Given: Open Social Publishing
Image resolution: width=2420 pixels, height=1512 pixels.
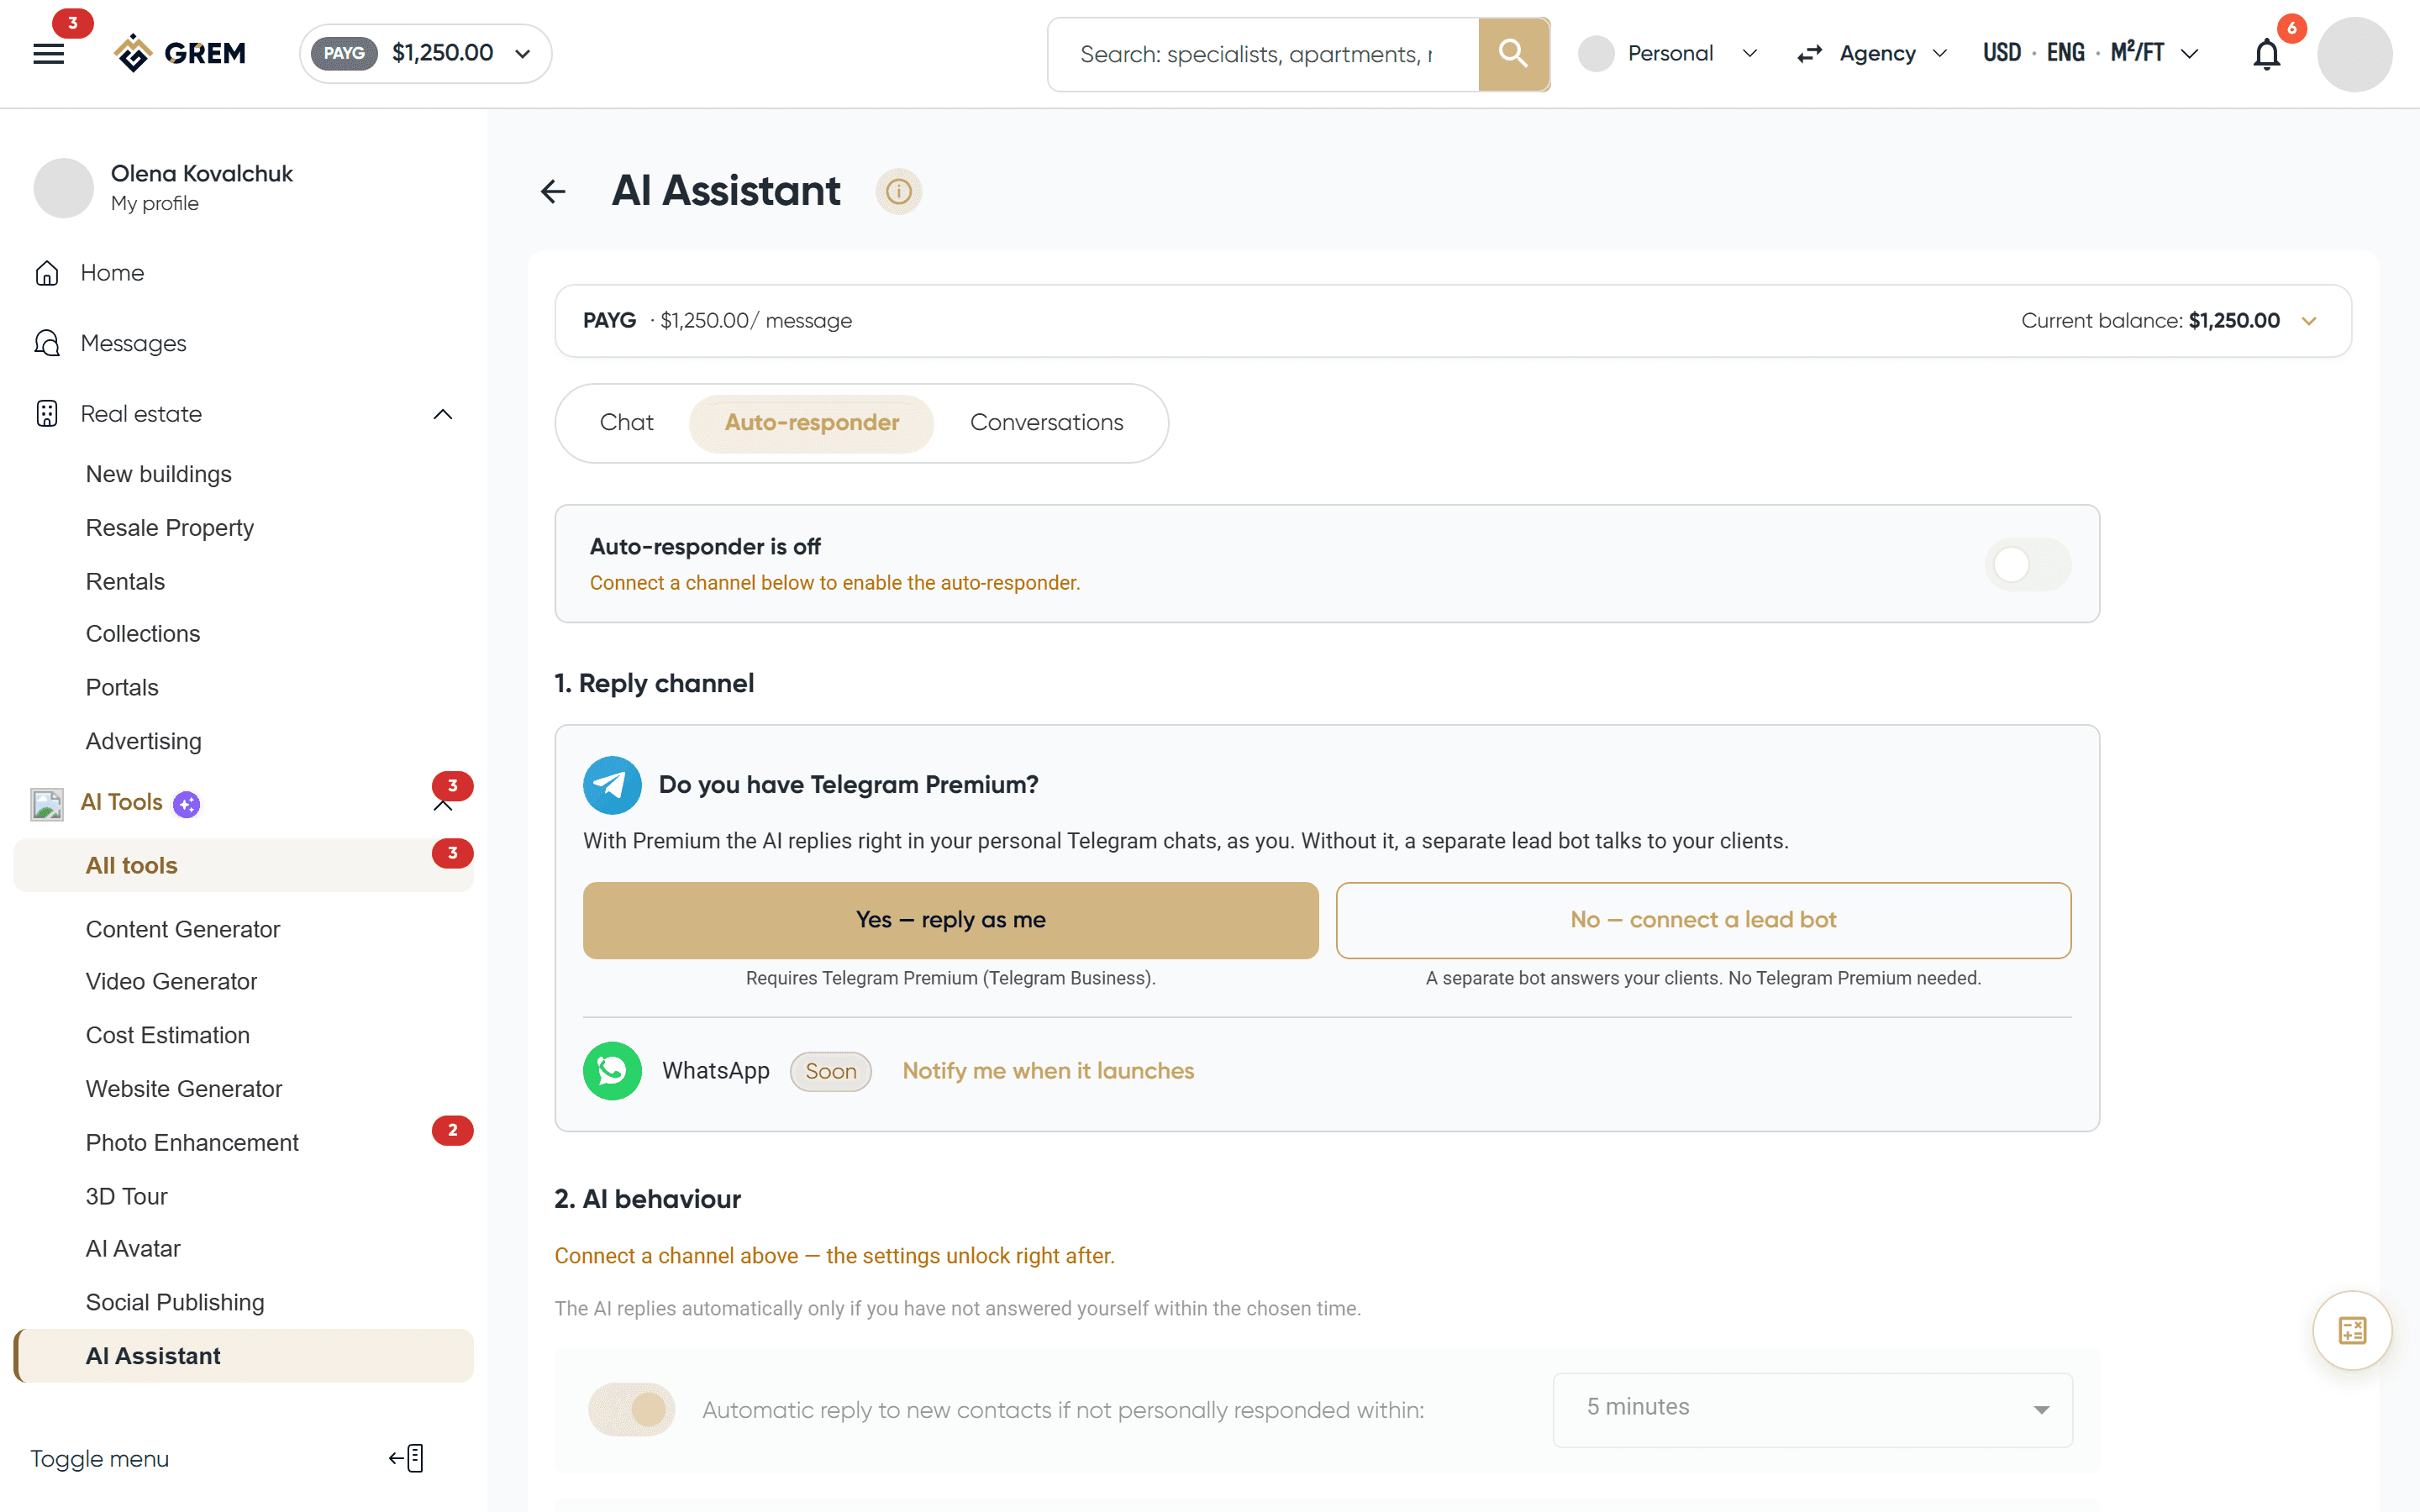Looking at the screenshot, I should 175,1302.
